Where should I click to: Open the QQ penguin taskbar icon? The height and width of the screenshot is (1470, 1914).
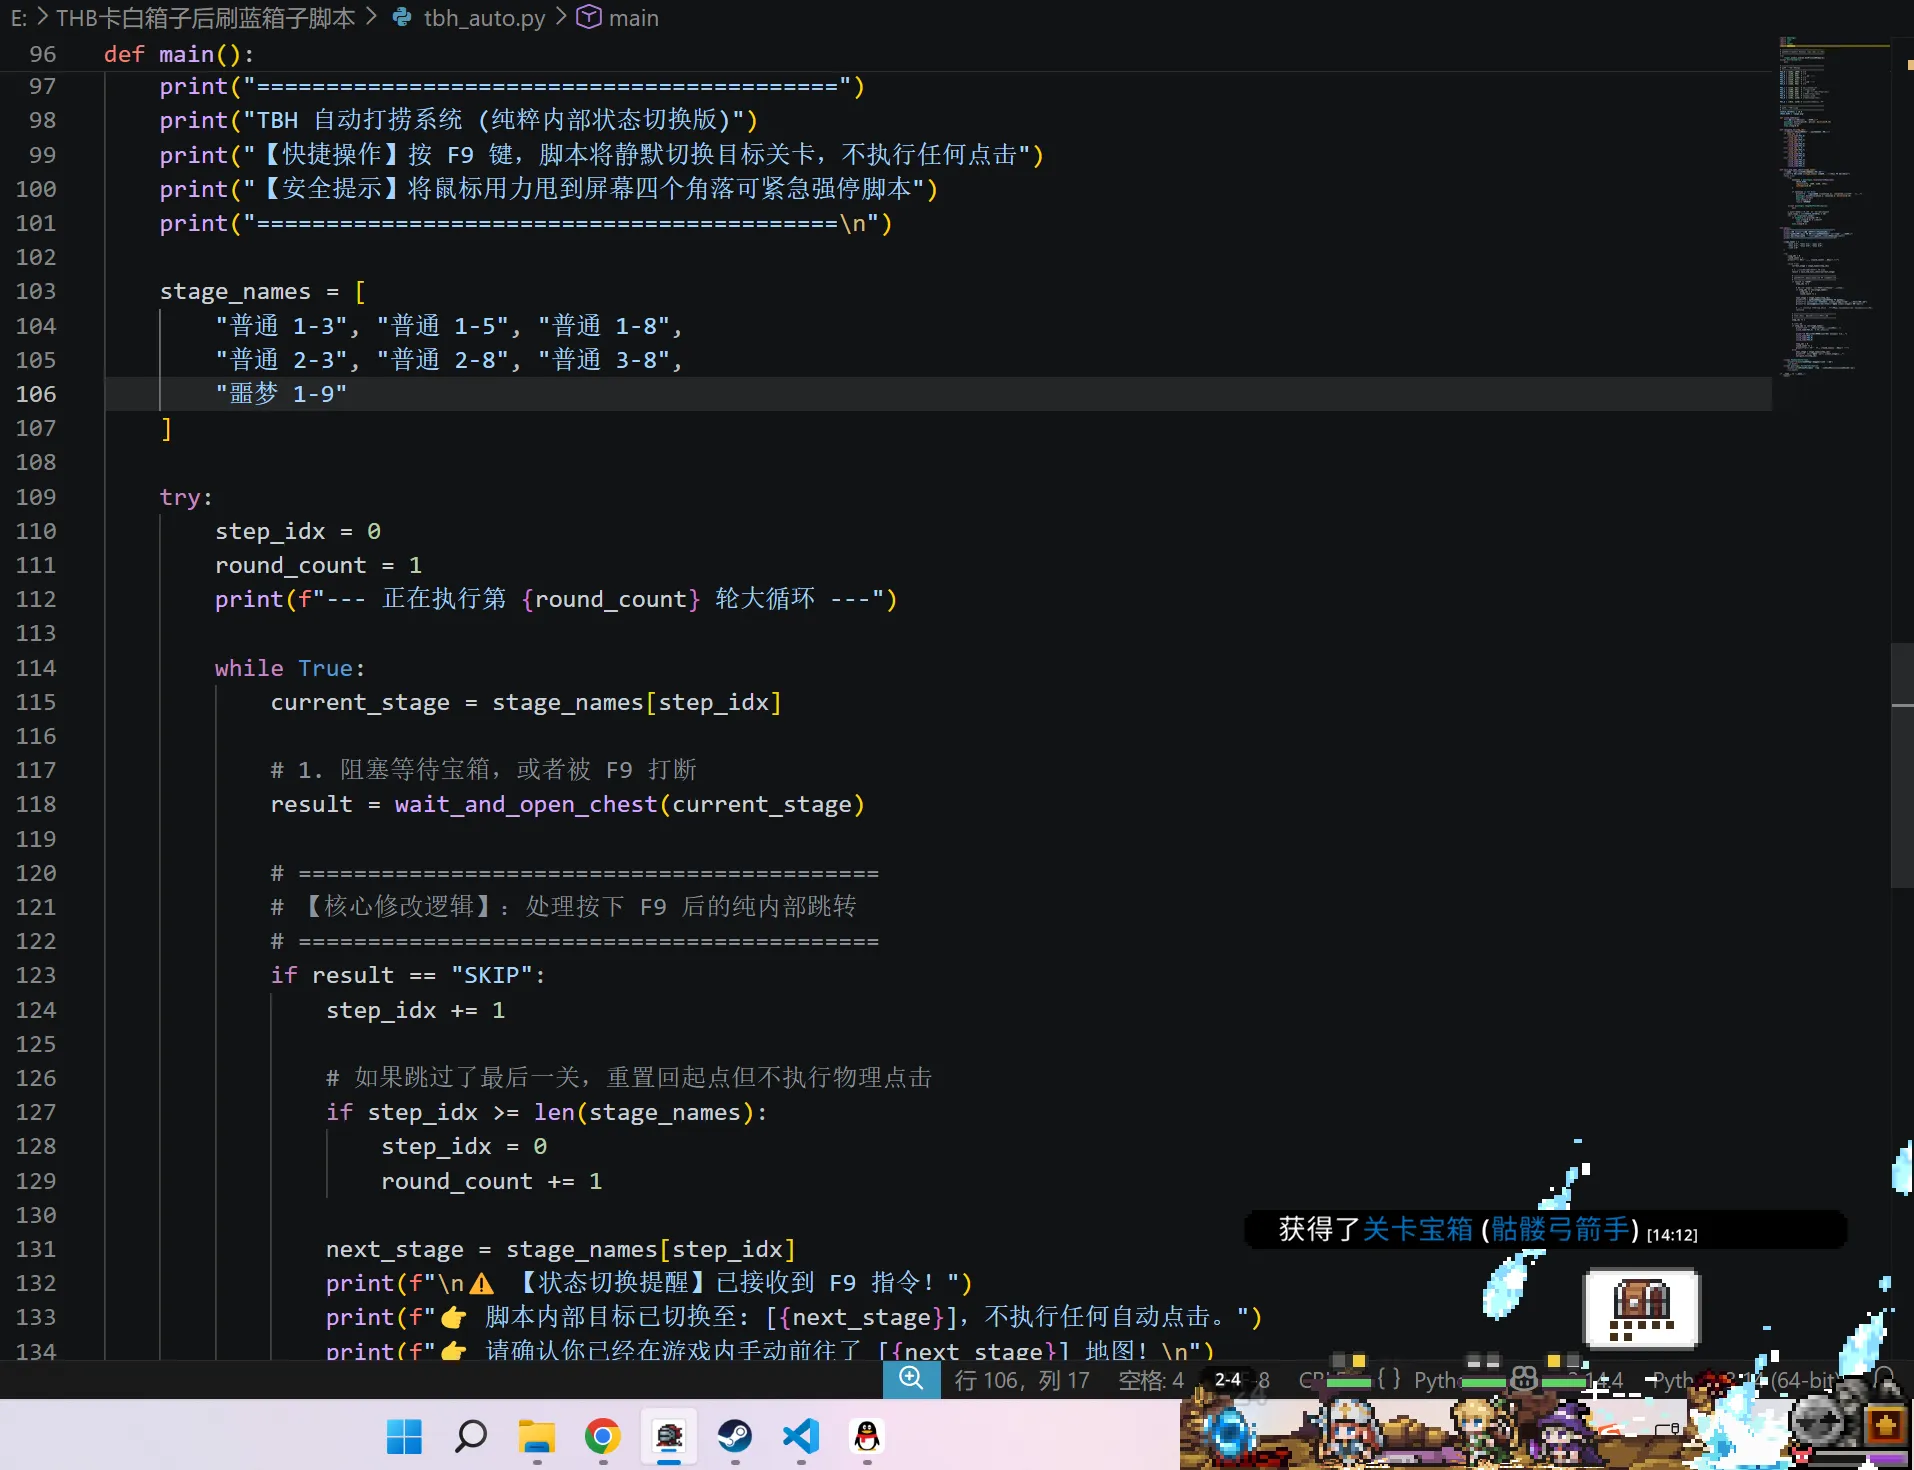pyautogui.click(x=867, y=1437)
